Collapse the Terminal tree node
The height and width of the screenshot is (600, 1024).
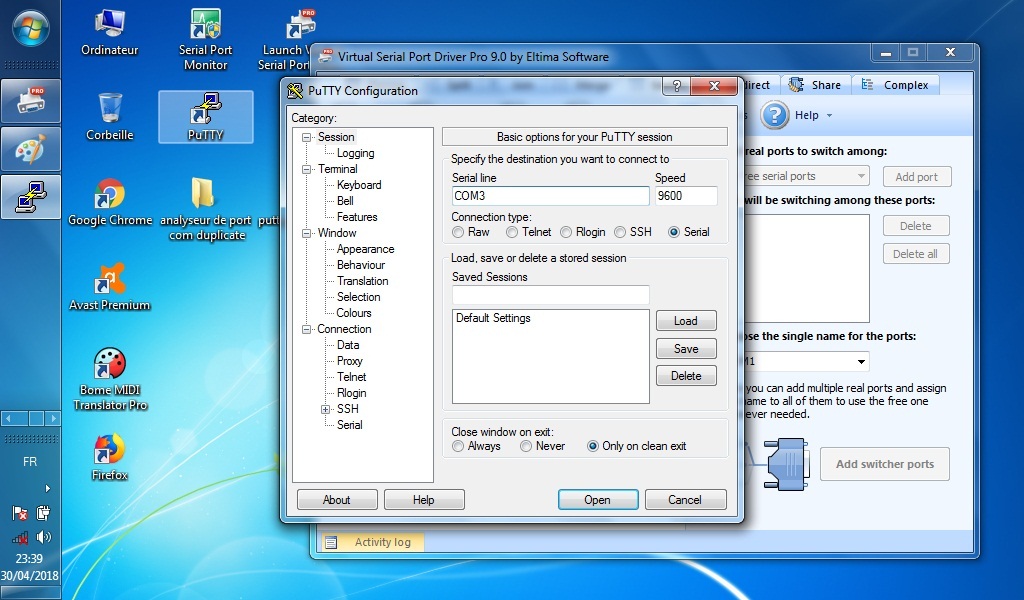click(x=306, y=170)
